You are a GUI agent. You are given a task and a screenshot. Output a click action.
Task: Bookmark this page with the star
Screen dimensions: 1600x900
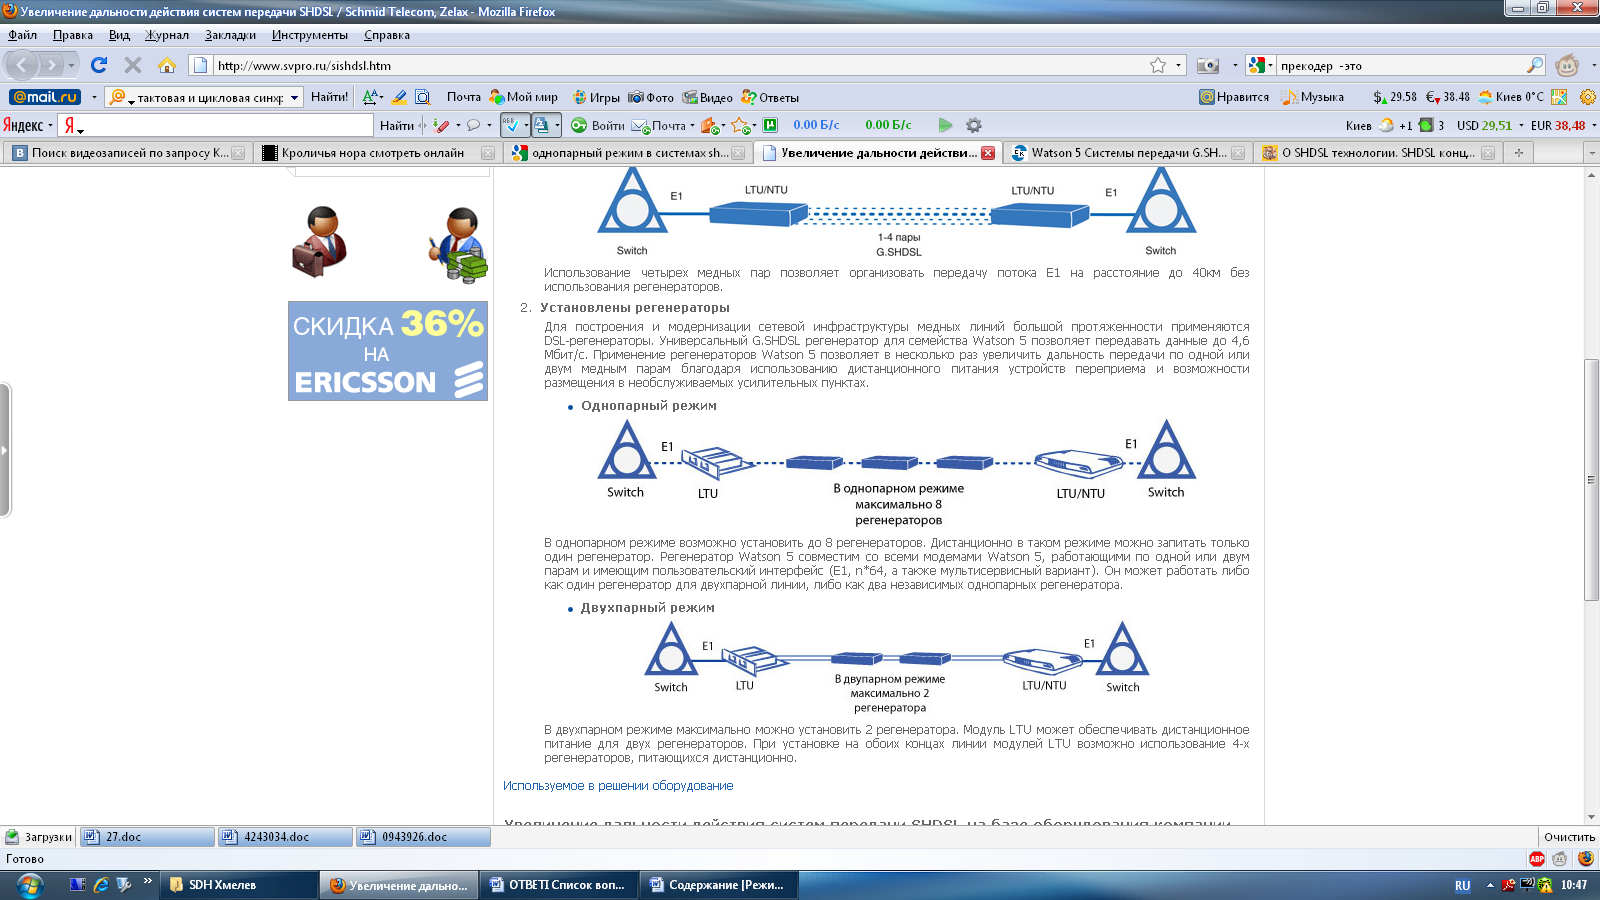(x=1158, y=65)
